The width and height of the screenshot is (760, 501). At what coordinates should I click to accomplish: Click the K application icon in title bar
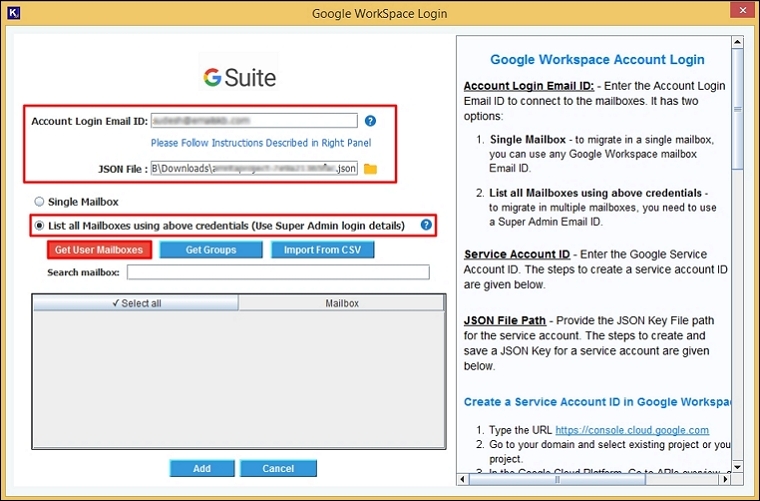pos(14,13)
